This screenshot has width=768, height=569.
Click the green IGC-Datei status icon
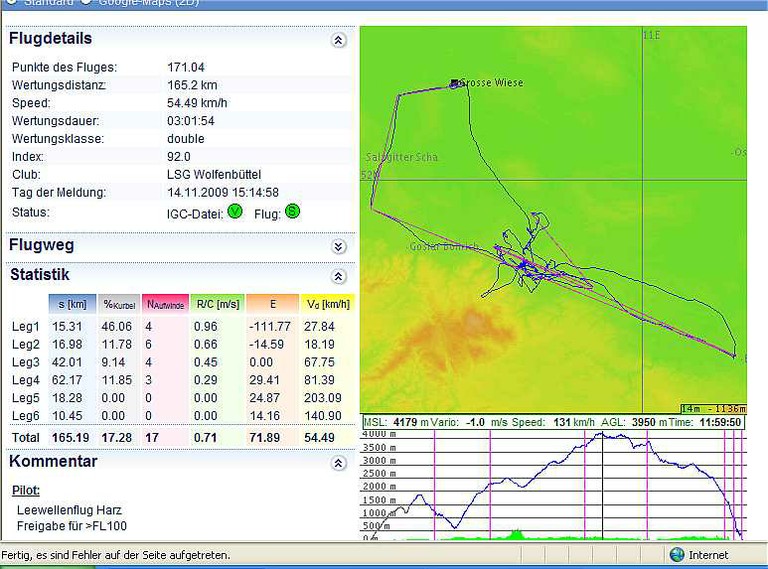[235, 212]
